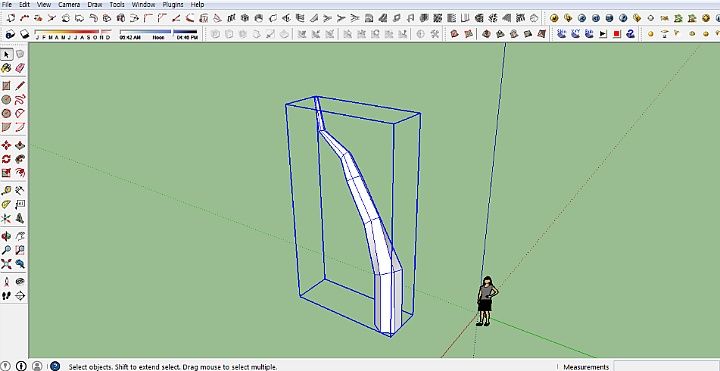Click the question mark status bar icon
720x371 pixels.
click(x=6, y=366)
